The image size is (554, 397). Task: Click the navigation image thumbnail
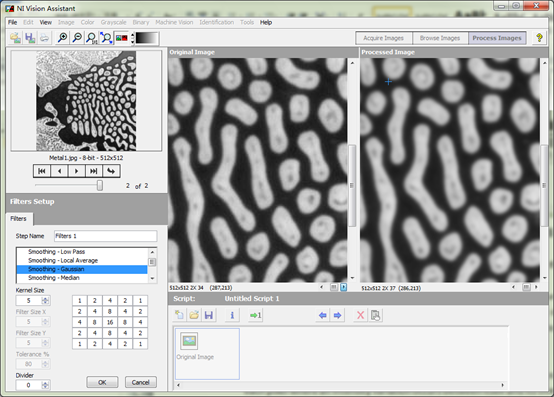pyautogui.click(x=86, y=101)
